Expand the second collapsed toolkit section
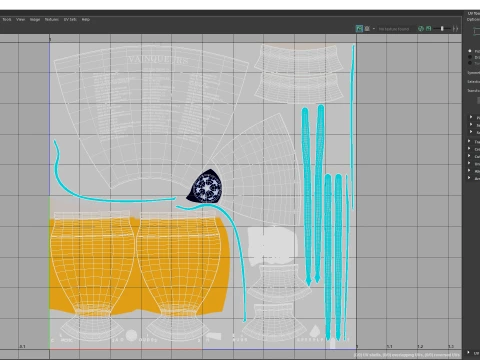This screenshot has height=360, width=480. 471,124
